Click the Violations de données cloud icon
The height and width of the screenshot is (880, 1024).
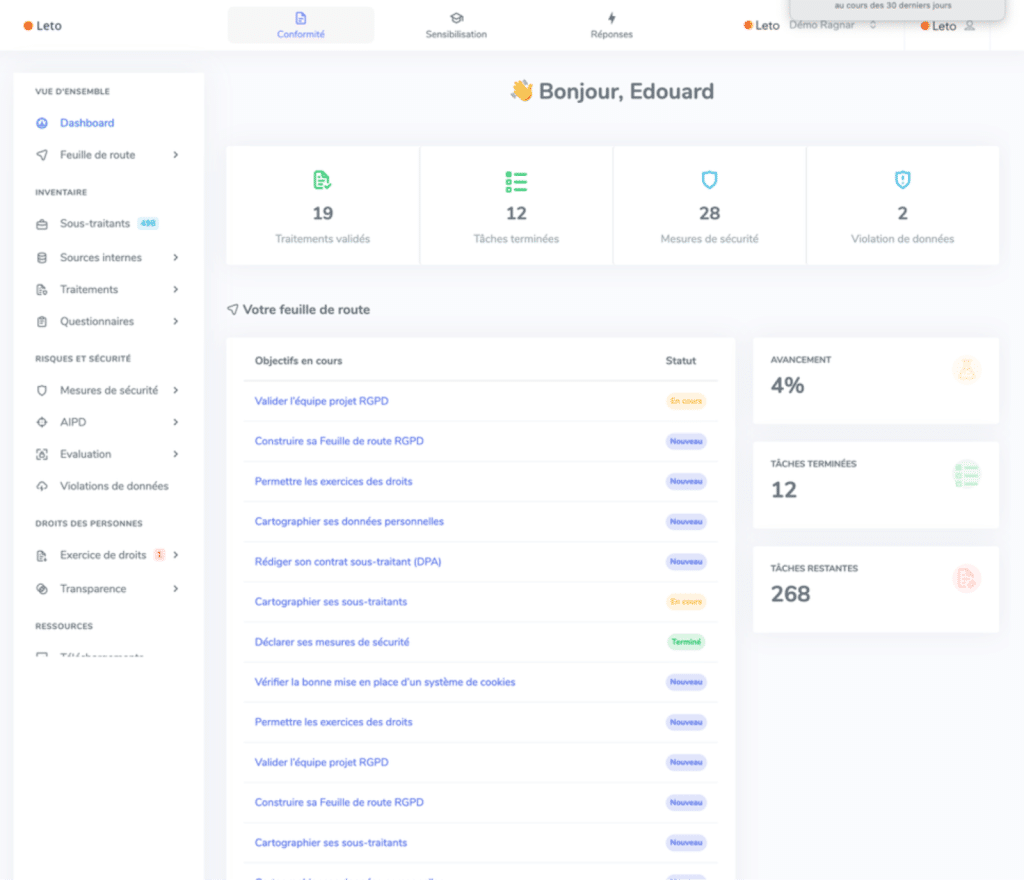(42, 487)
